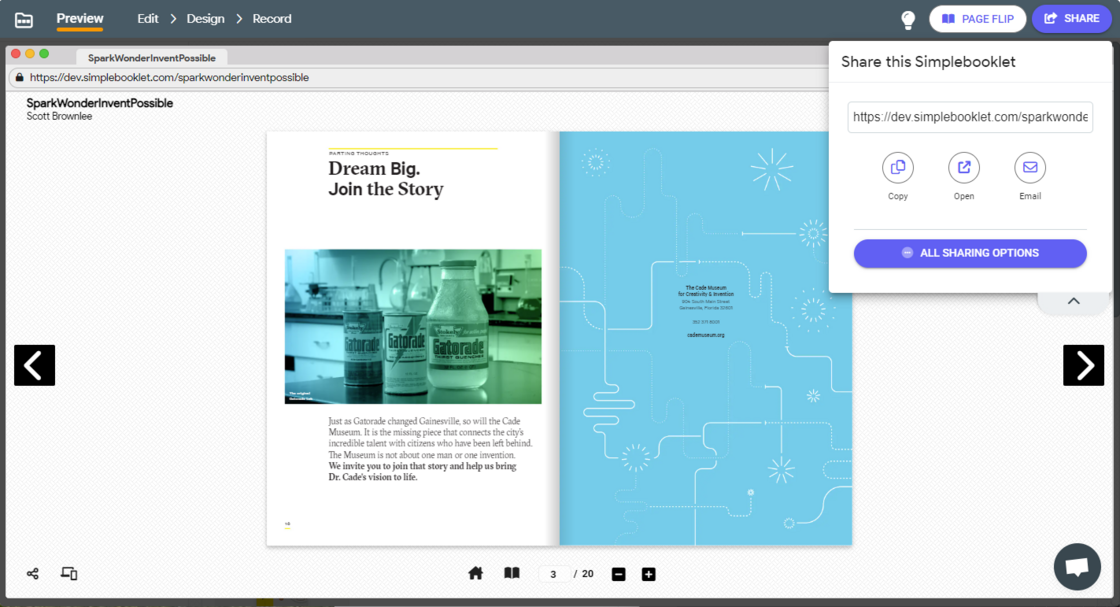Viewport: 1120px width, 607px height.
Task: Click the page number input field
Action: (x=554, y=573)
